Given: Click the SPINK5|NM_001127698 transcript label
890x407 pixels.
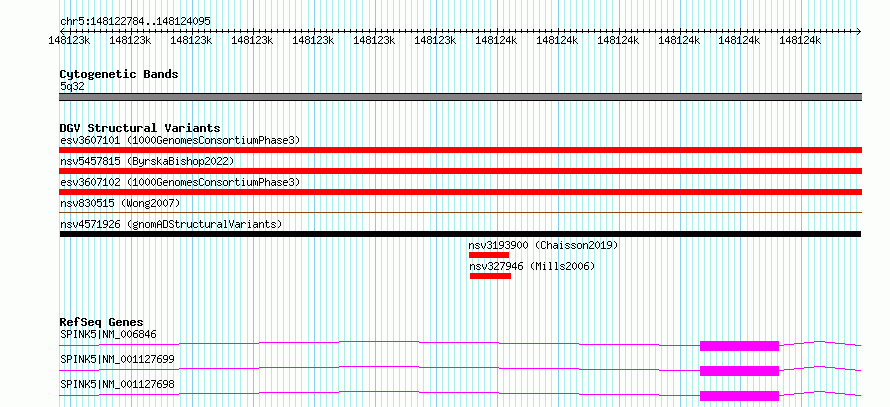Looking at the screenshot, I should 117,385.
